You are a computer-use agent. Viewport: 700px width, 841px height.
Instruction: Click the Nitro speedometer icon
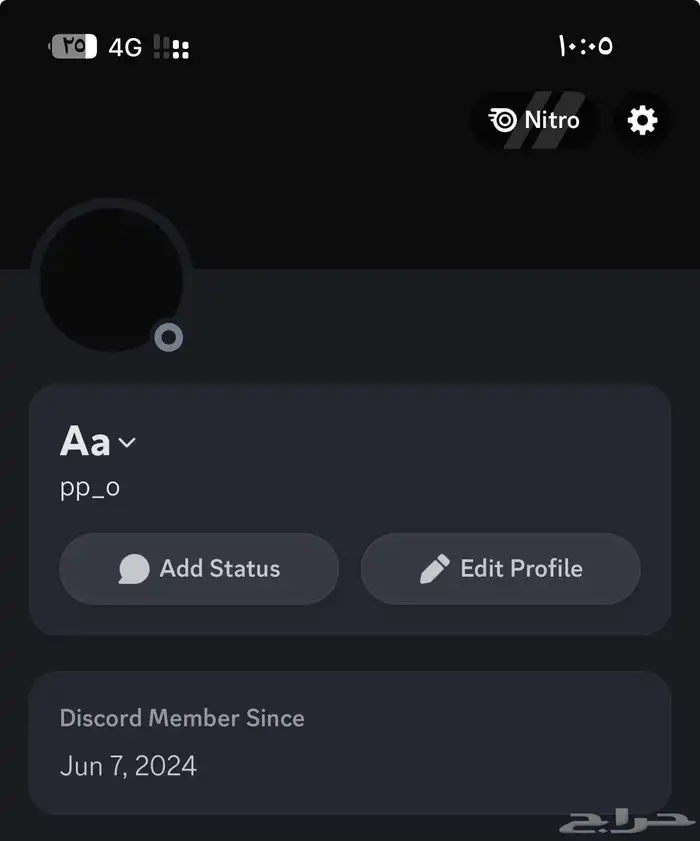point(503,121)
